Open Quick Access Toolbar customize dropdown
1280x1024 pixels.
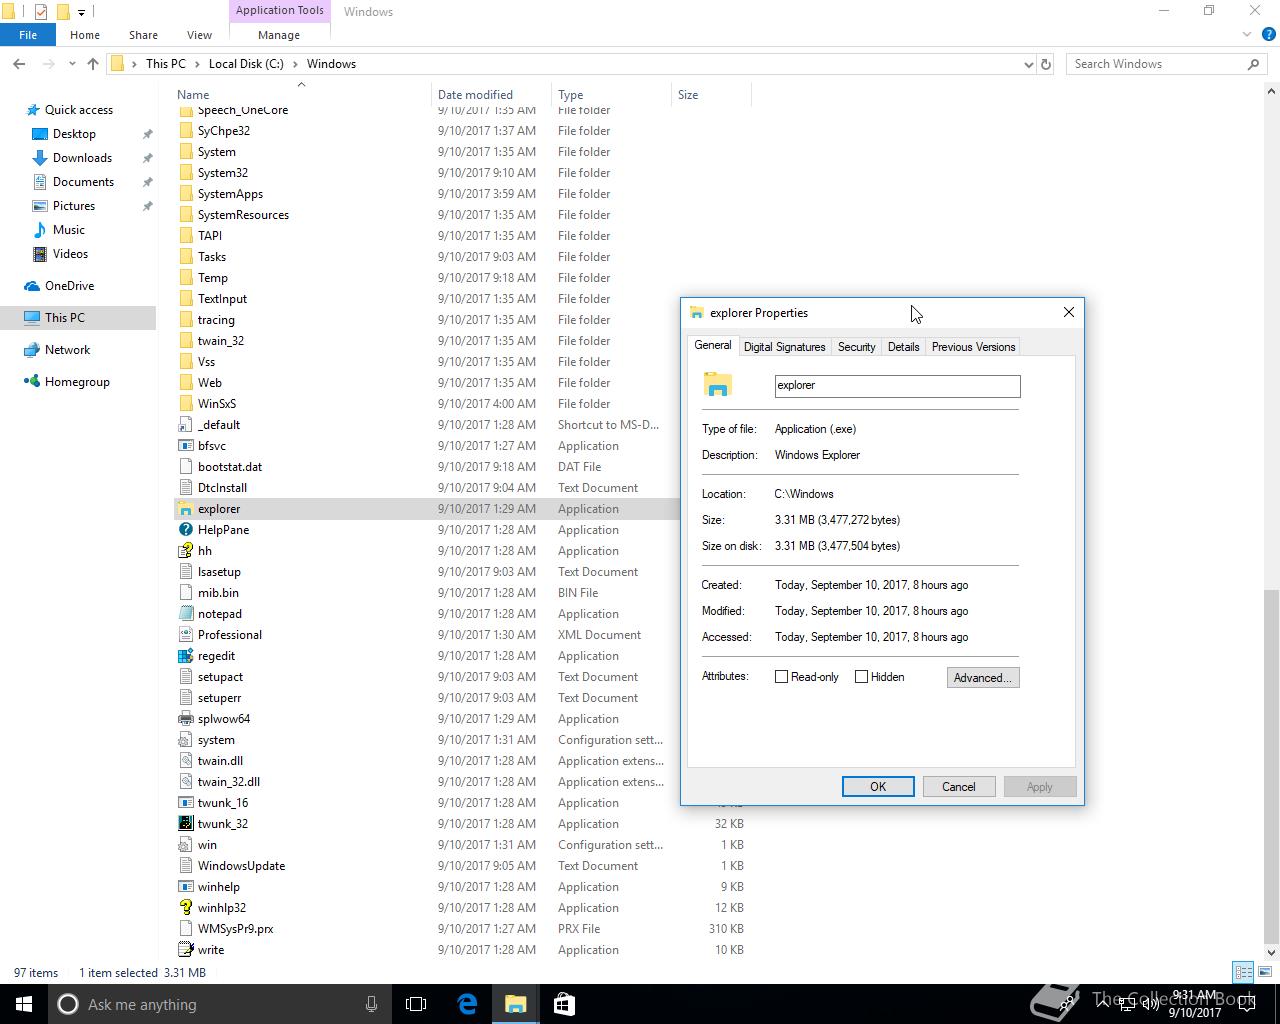tap(81, 12)
